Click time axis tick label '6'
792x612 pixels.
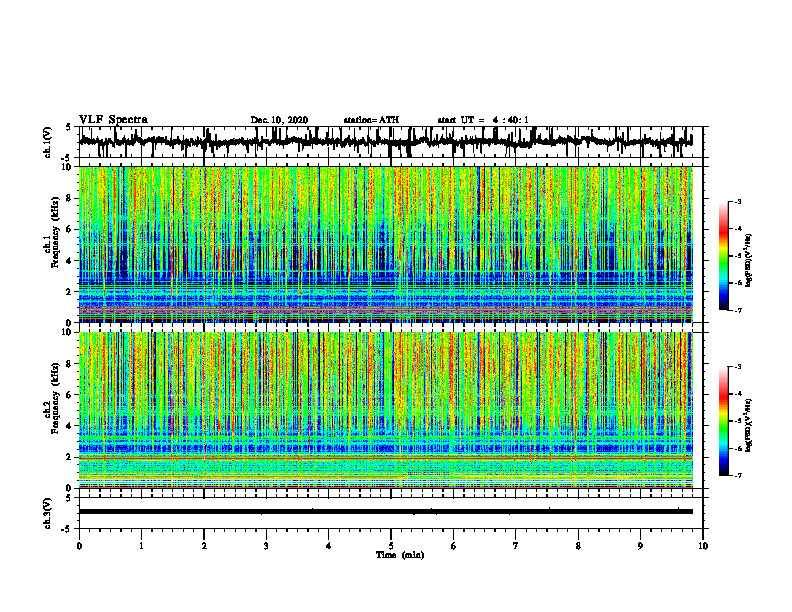click(x=454, y=546)
